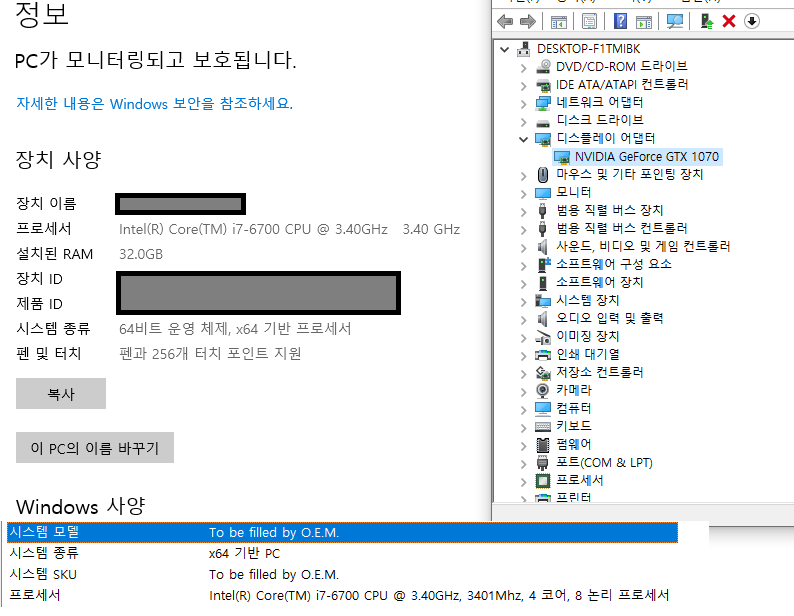Click the blue Help question mark icon
The height and width of the screenshot is (616, 794).
click(x=621, y=21)
